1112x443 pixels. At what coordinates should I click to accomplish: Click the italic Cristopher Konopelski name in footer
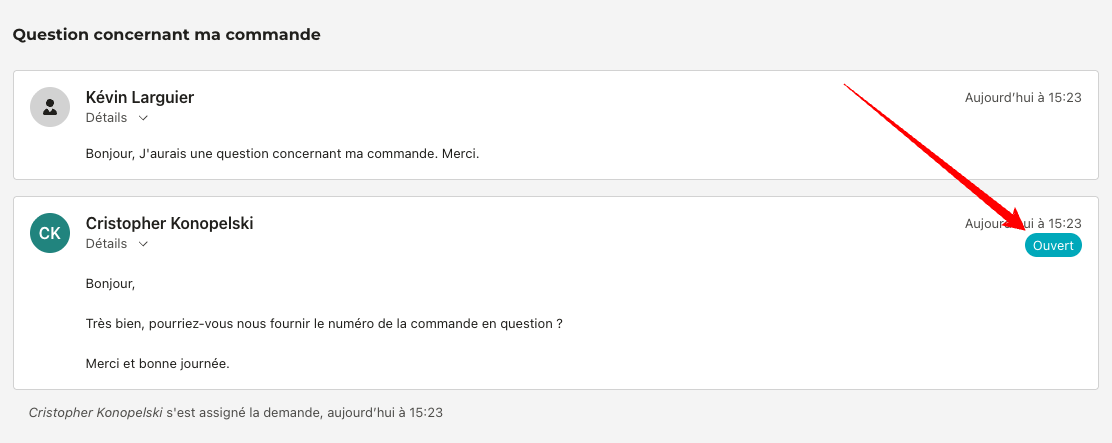[x=95, y=412]
